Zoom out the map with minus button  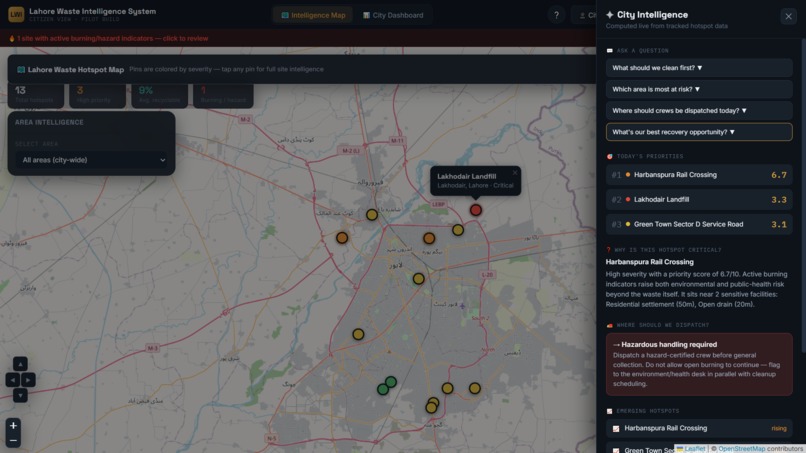[x=13, y=441]
